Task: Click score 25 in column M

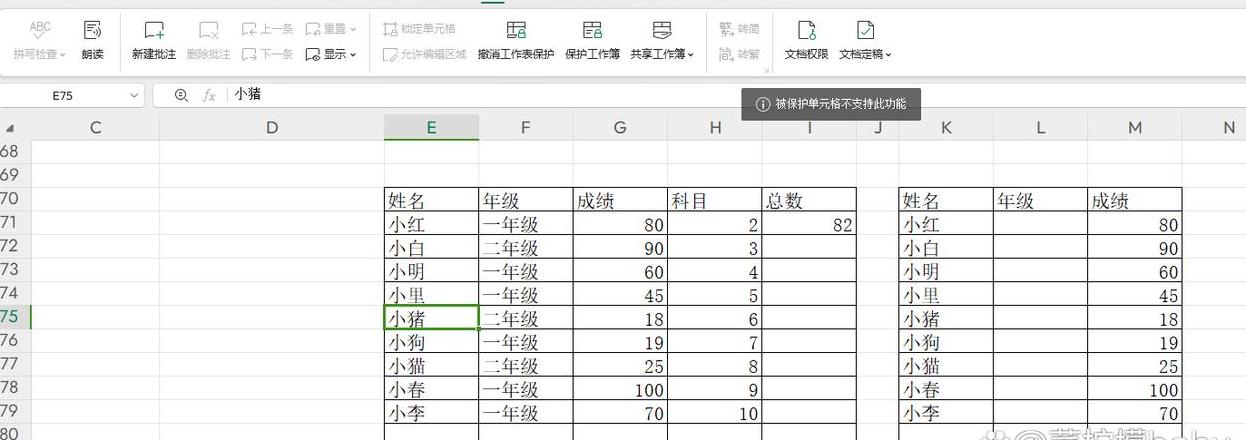Action: click(1134, 364)
